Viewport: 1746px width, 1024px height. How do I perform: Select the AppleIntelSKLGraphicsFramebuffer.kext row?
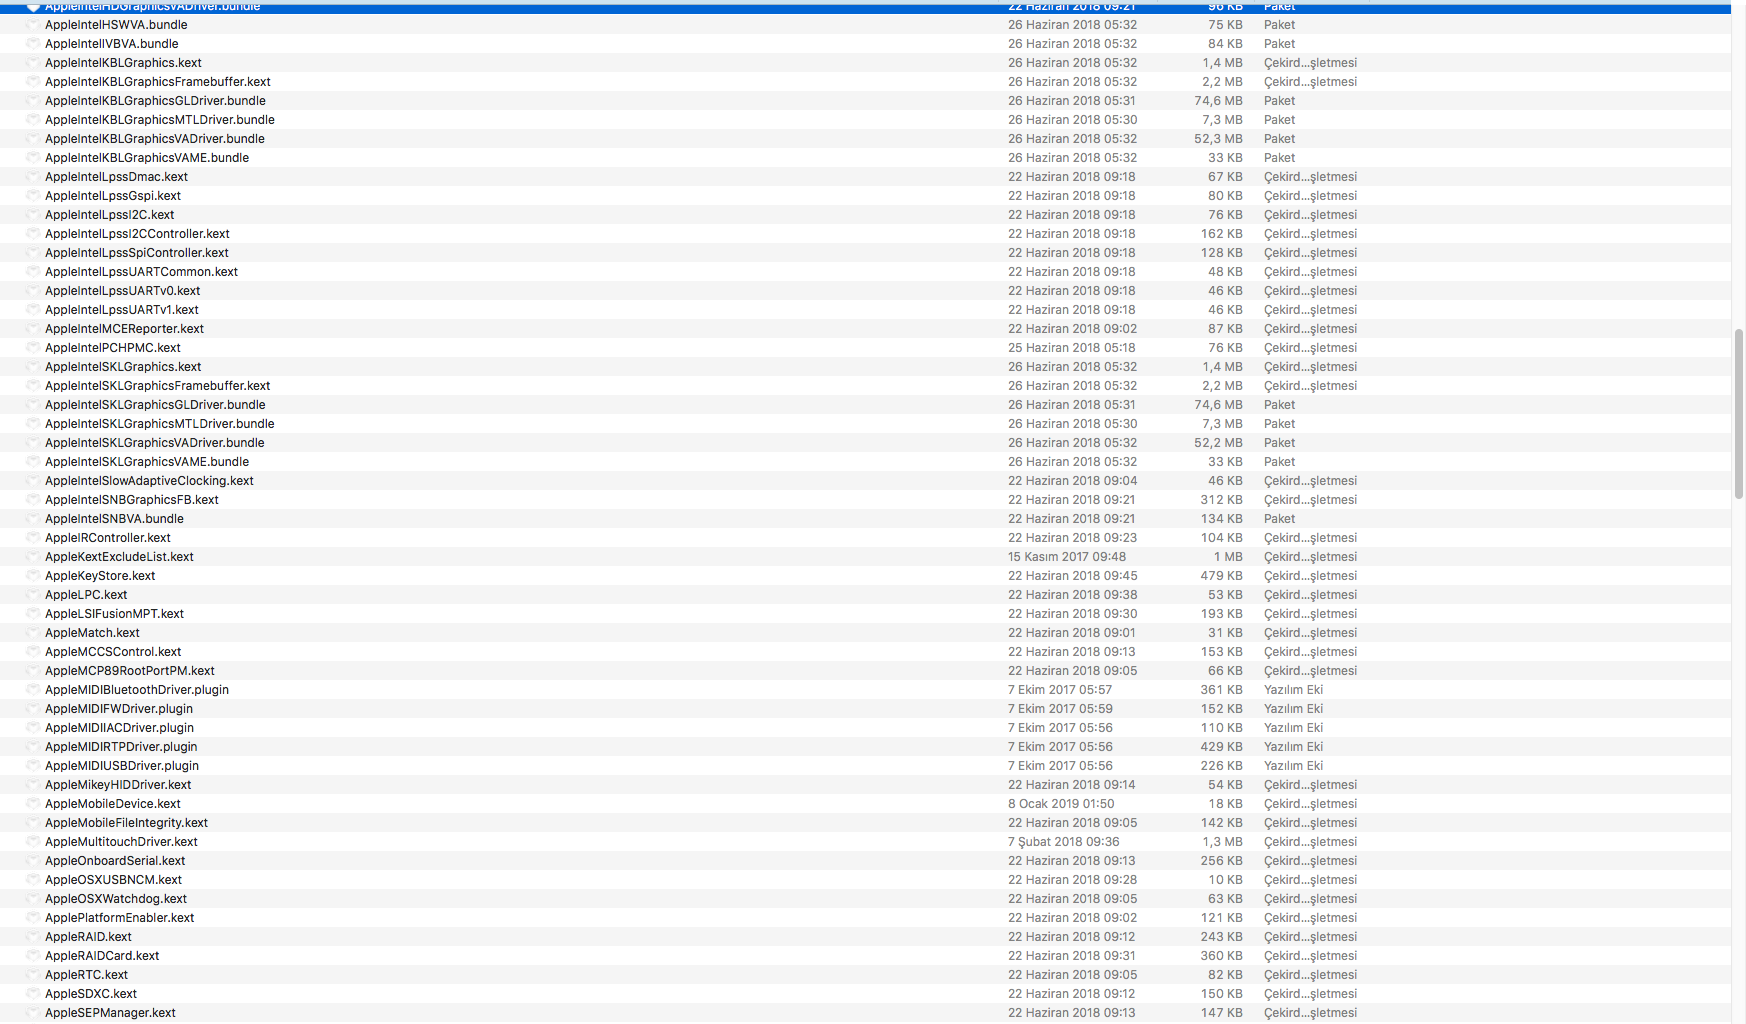157,386
